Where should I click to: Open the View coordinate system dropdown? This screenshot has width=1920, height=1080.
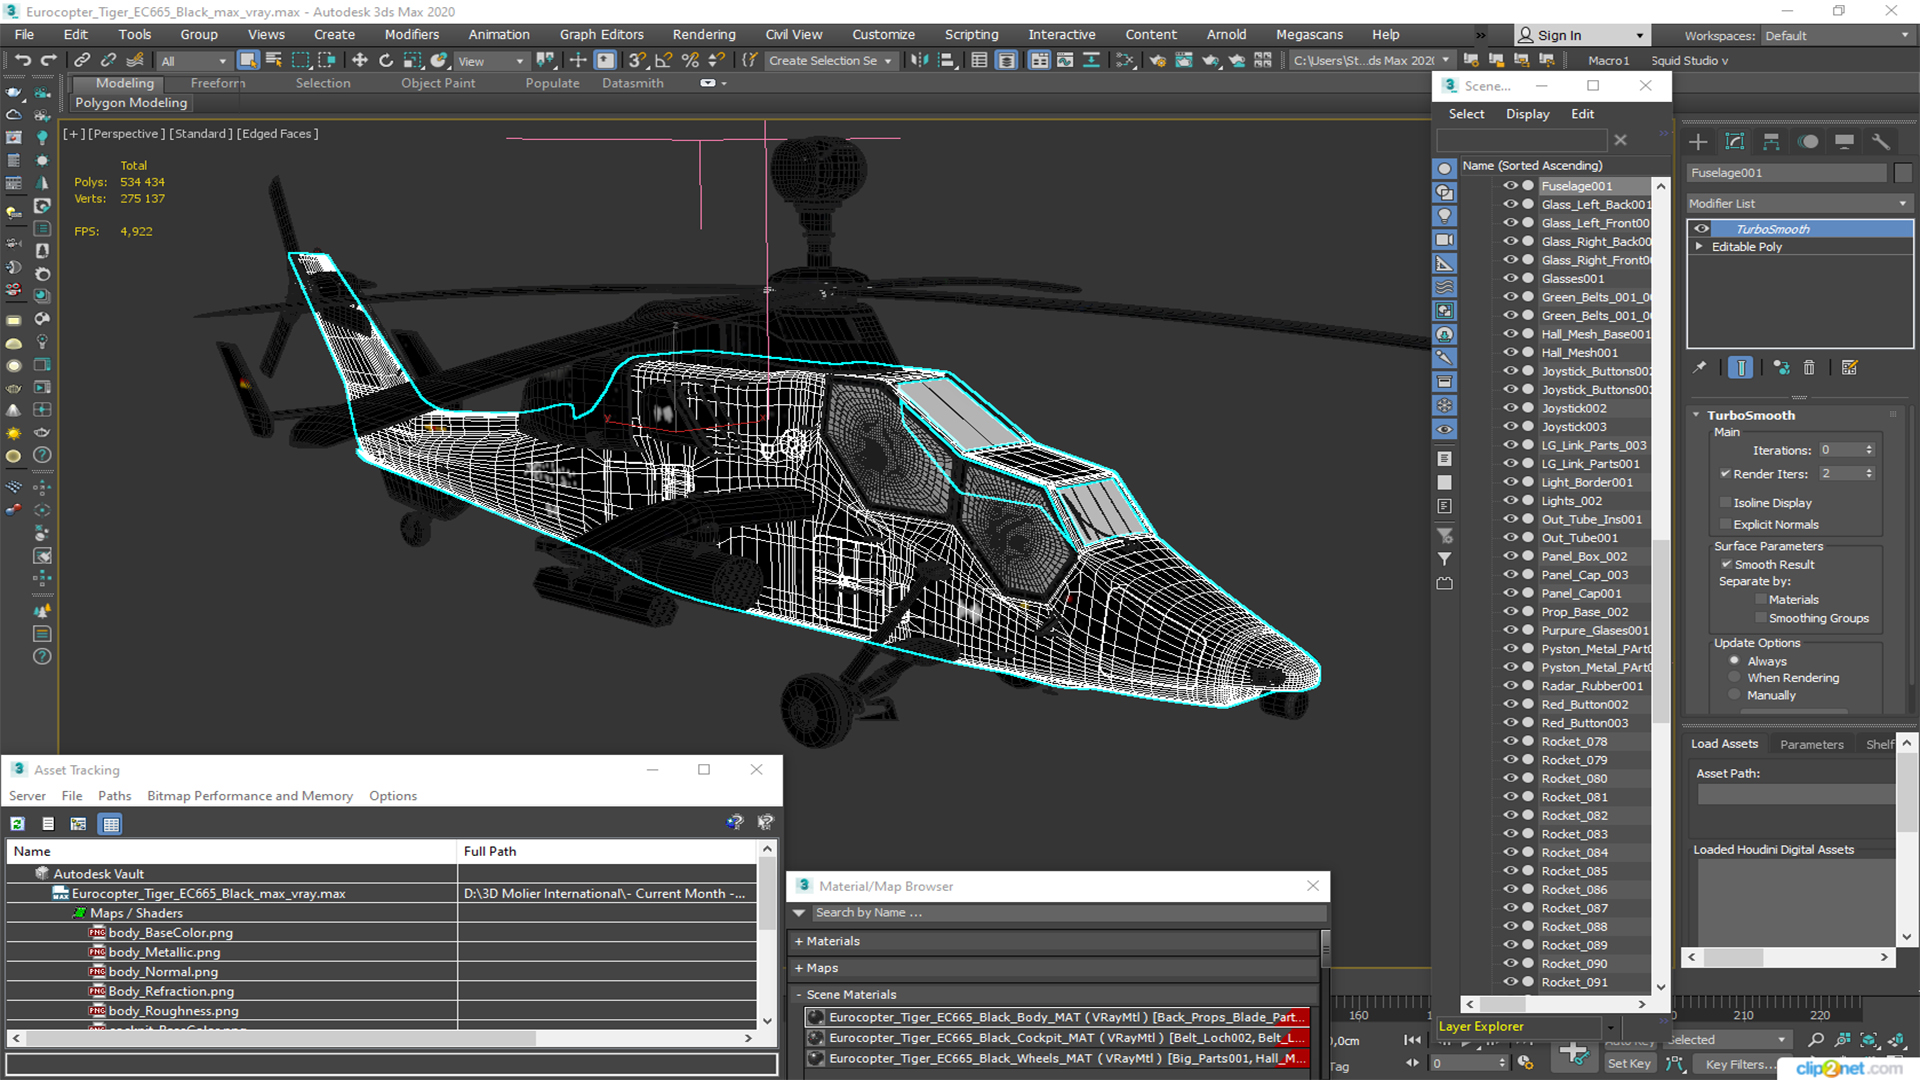(490, 61)
